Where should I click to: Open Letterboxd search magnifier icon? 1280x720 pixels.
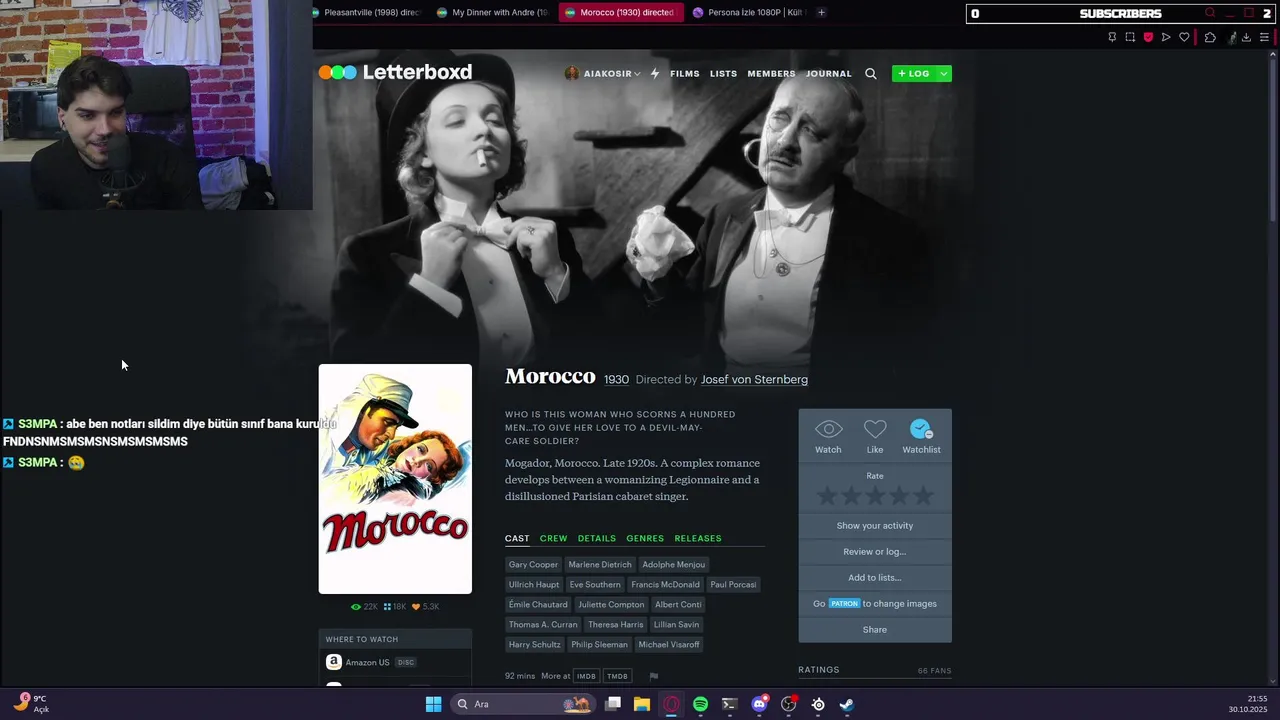point(871,73)
